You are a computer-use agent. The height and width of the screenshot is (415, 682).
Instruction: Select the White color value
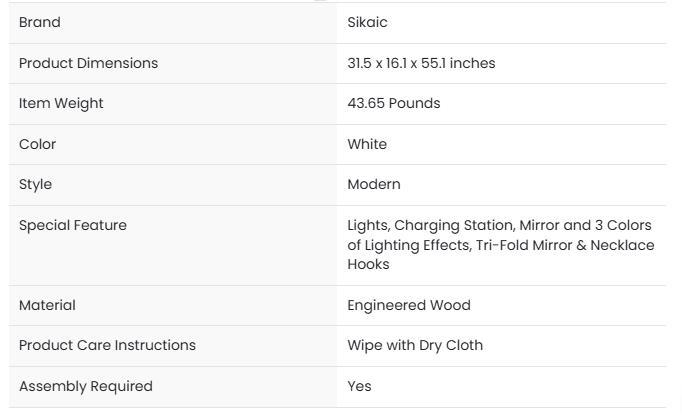point(367,144)
